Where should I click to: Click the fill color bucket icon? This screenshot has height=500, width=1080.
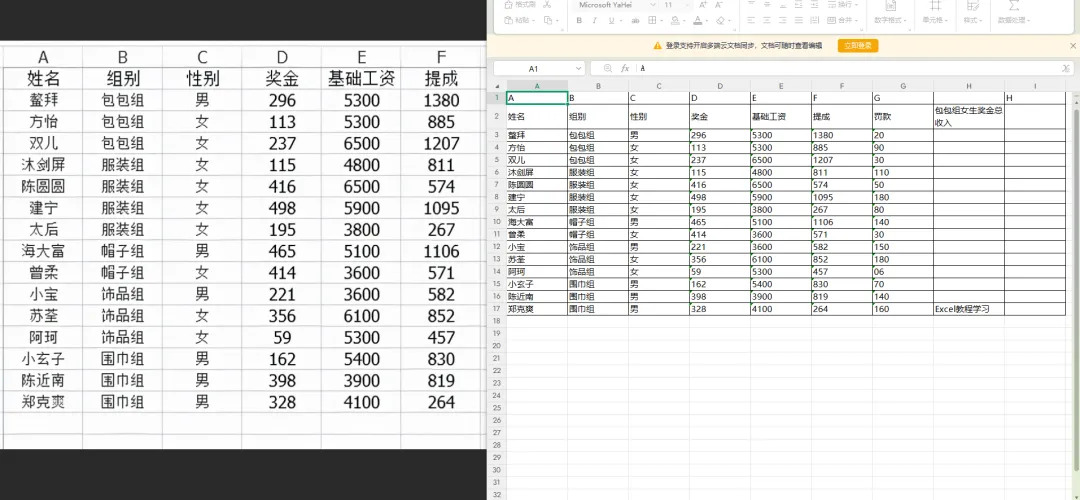pos(675,20)
